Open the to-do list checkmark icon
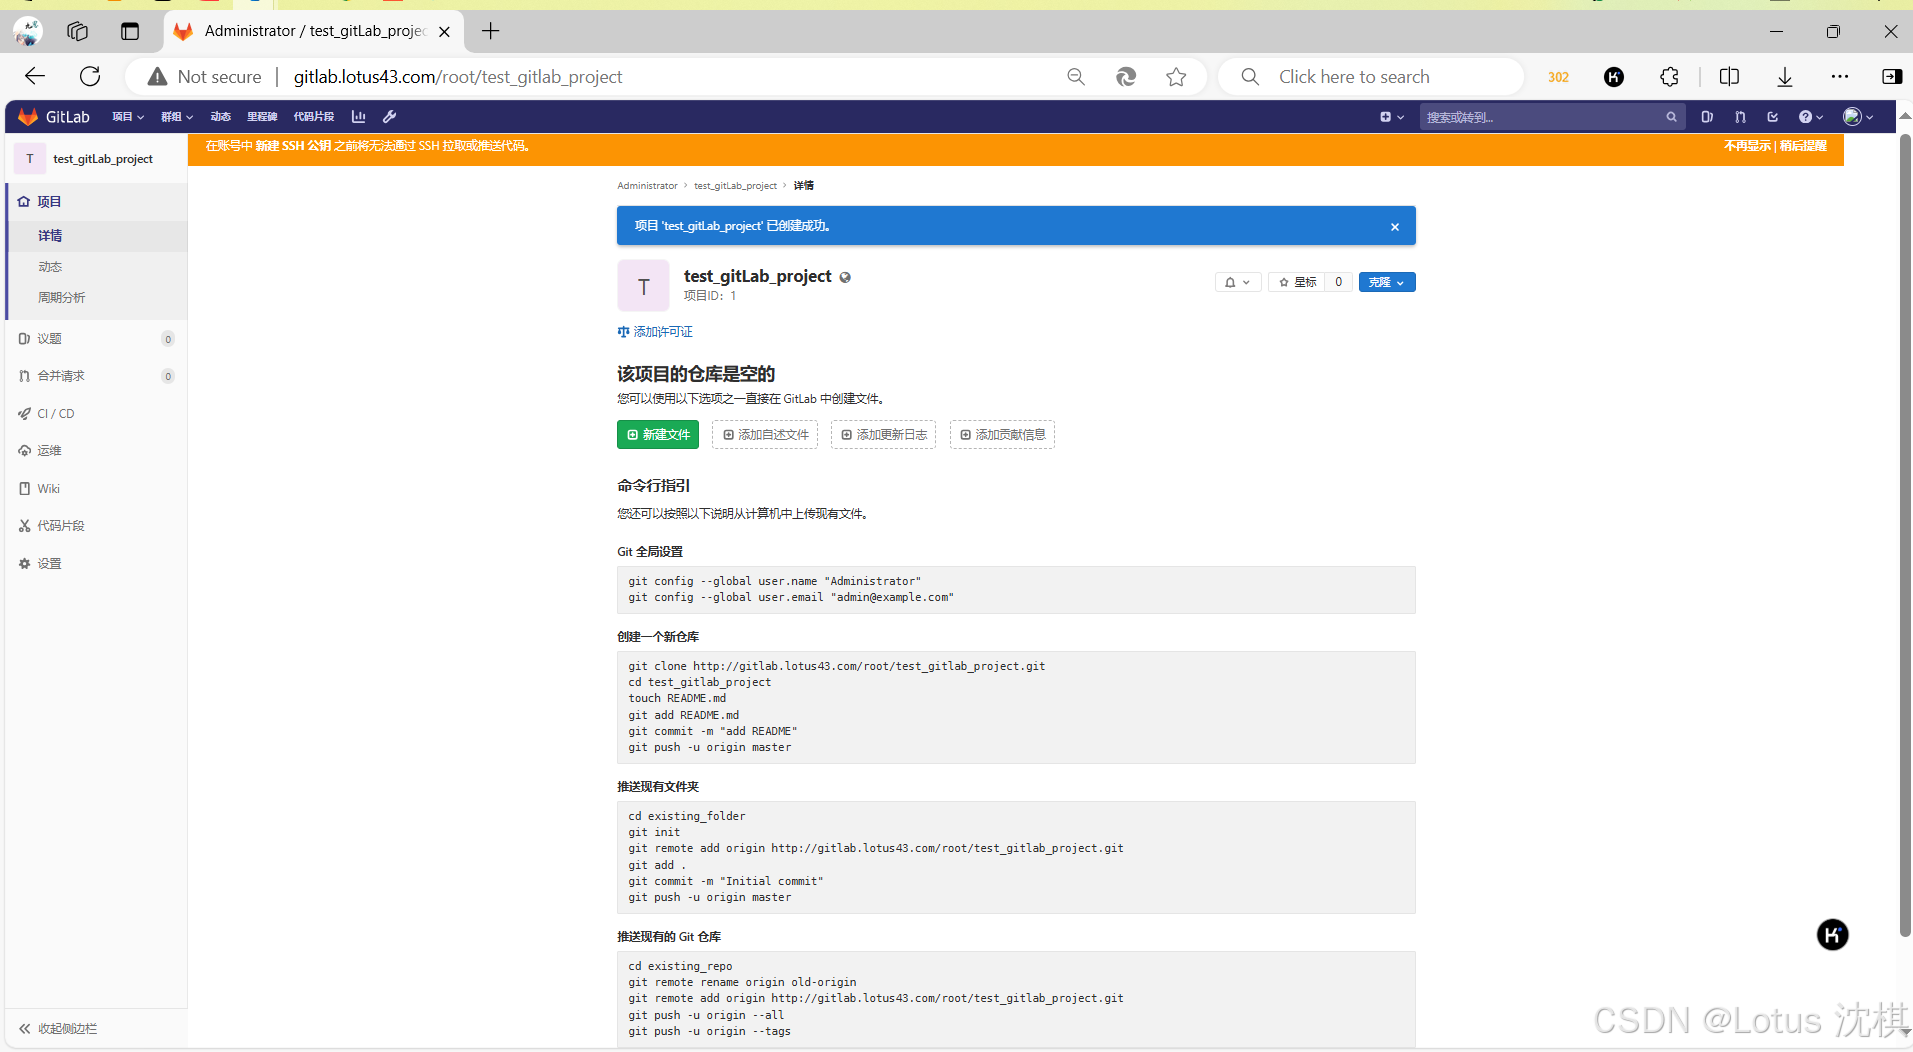Screen dimensions: 1913x1052 click(1773, 117)
